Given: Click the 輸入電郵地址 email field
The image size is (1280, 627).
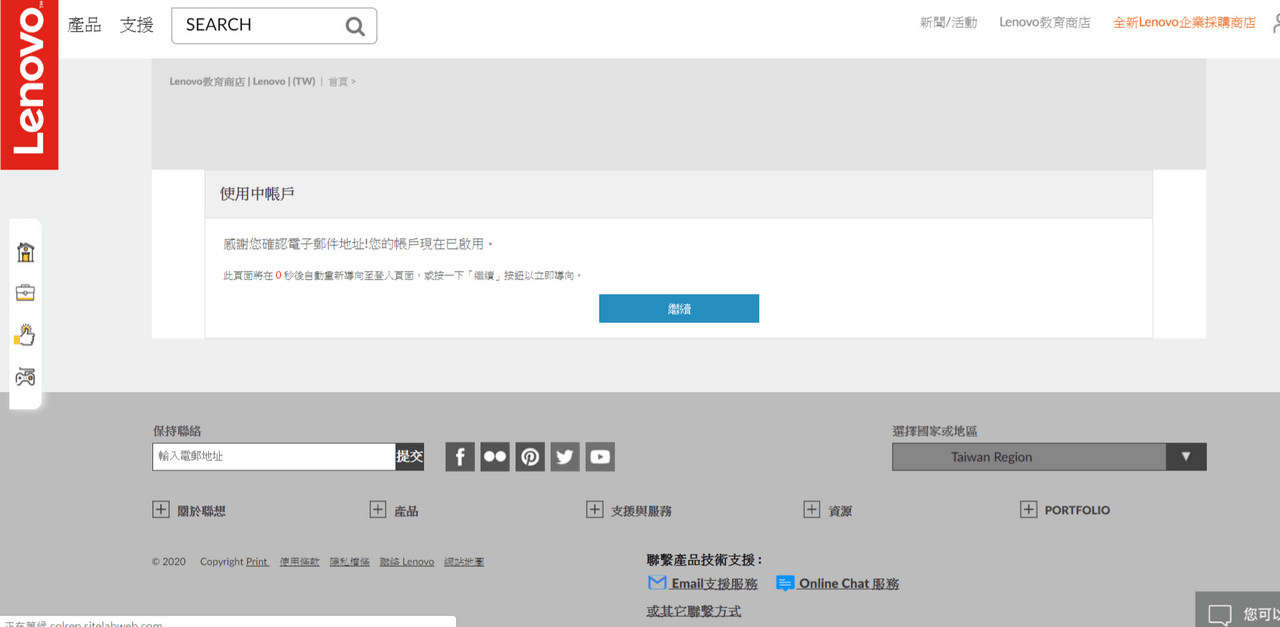Looking at the screenshot, I should 275,457.
